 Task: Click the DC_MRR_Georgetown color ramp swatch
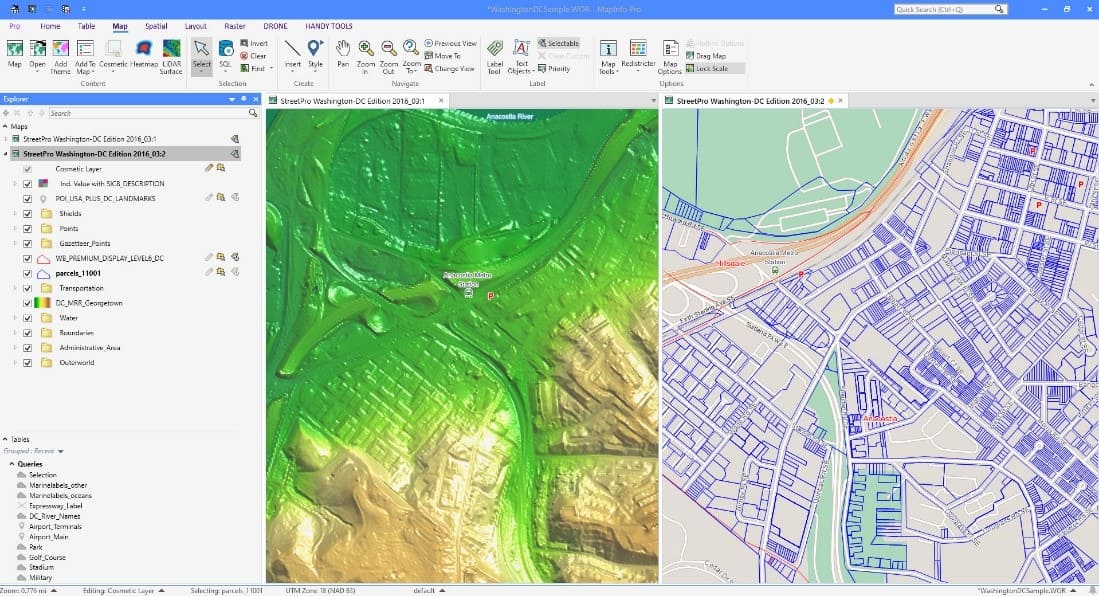pos(44,303)
